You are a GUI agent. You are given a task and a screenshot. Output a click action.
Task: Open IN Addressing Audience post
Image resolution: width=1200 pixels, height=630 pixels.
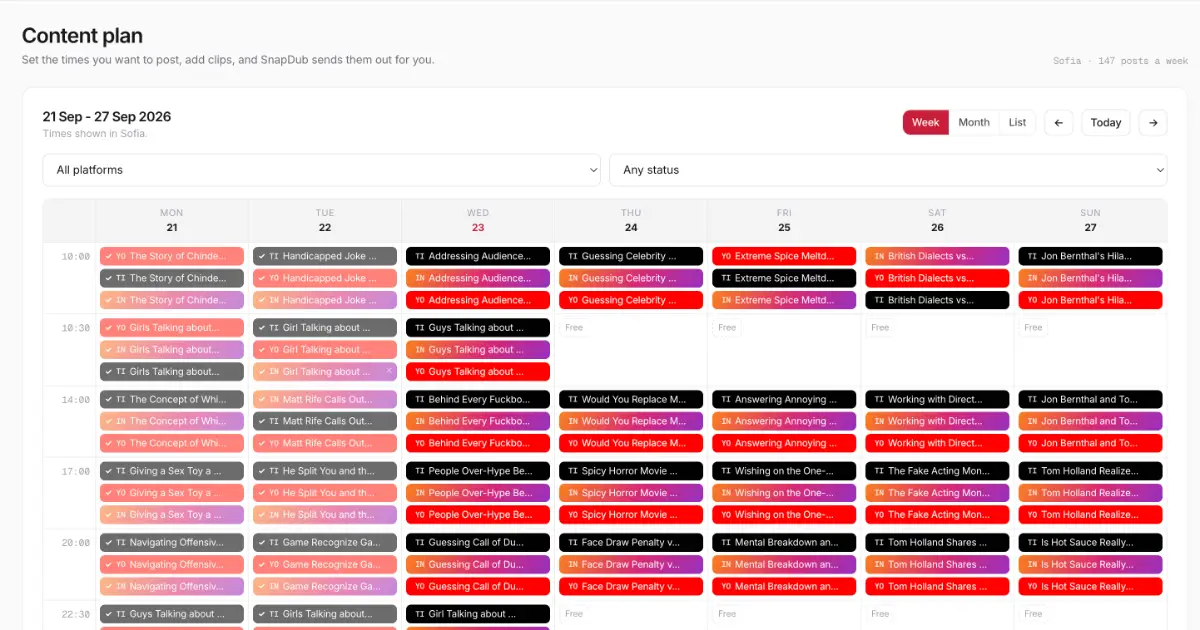(x=478, y=278)
